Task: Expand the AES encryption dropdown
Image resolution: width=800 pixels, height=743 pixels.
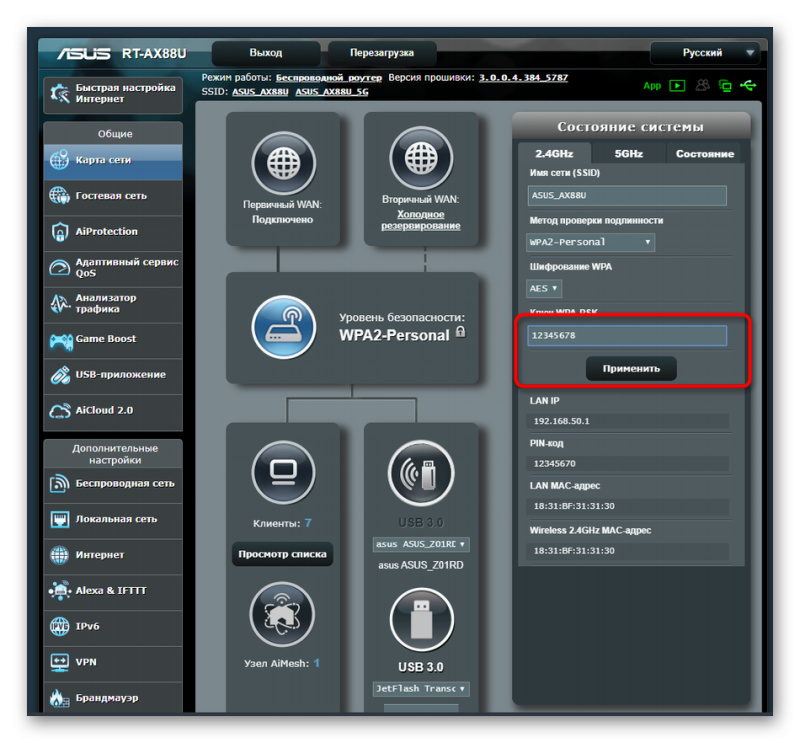Action: tap(544, 289)
